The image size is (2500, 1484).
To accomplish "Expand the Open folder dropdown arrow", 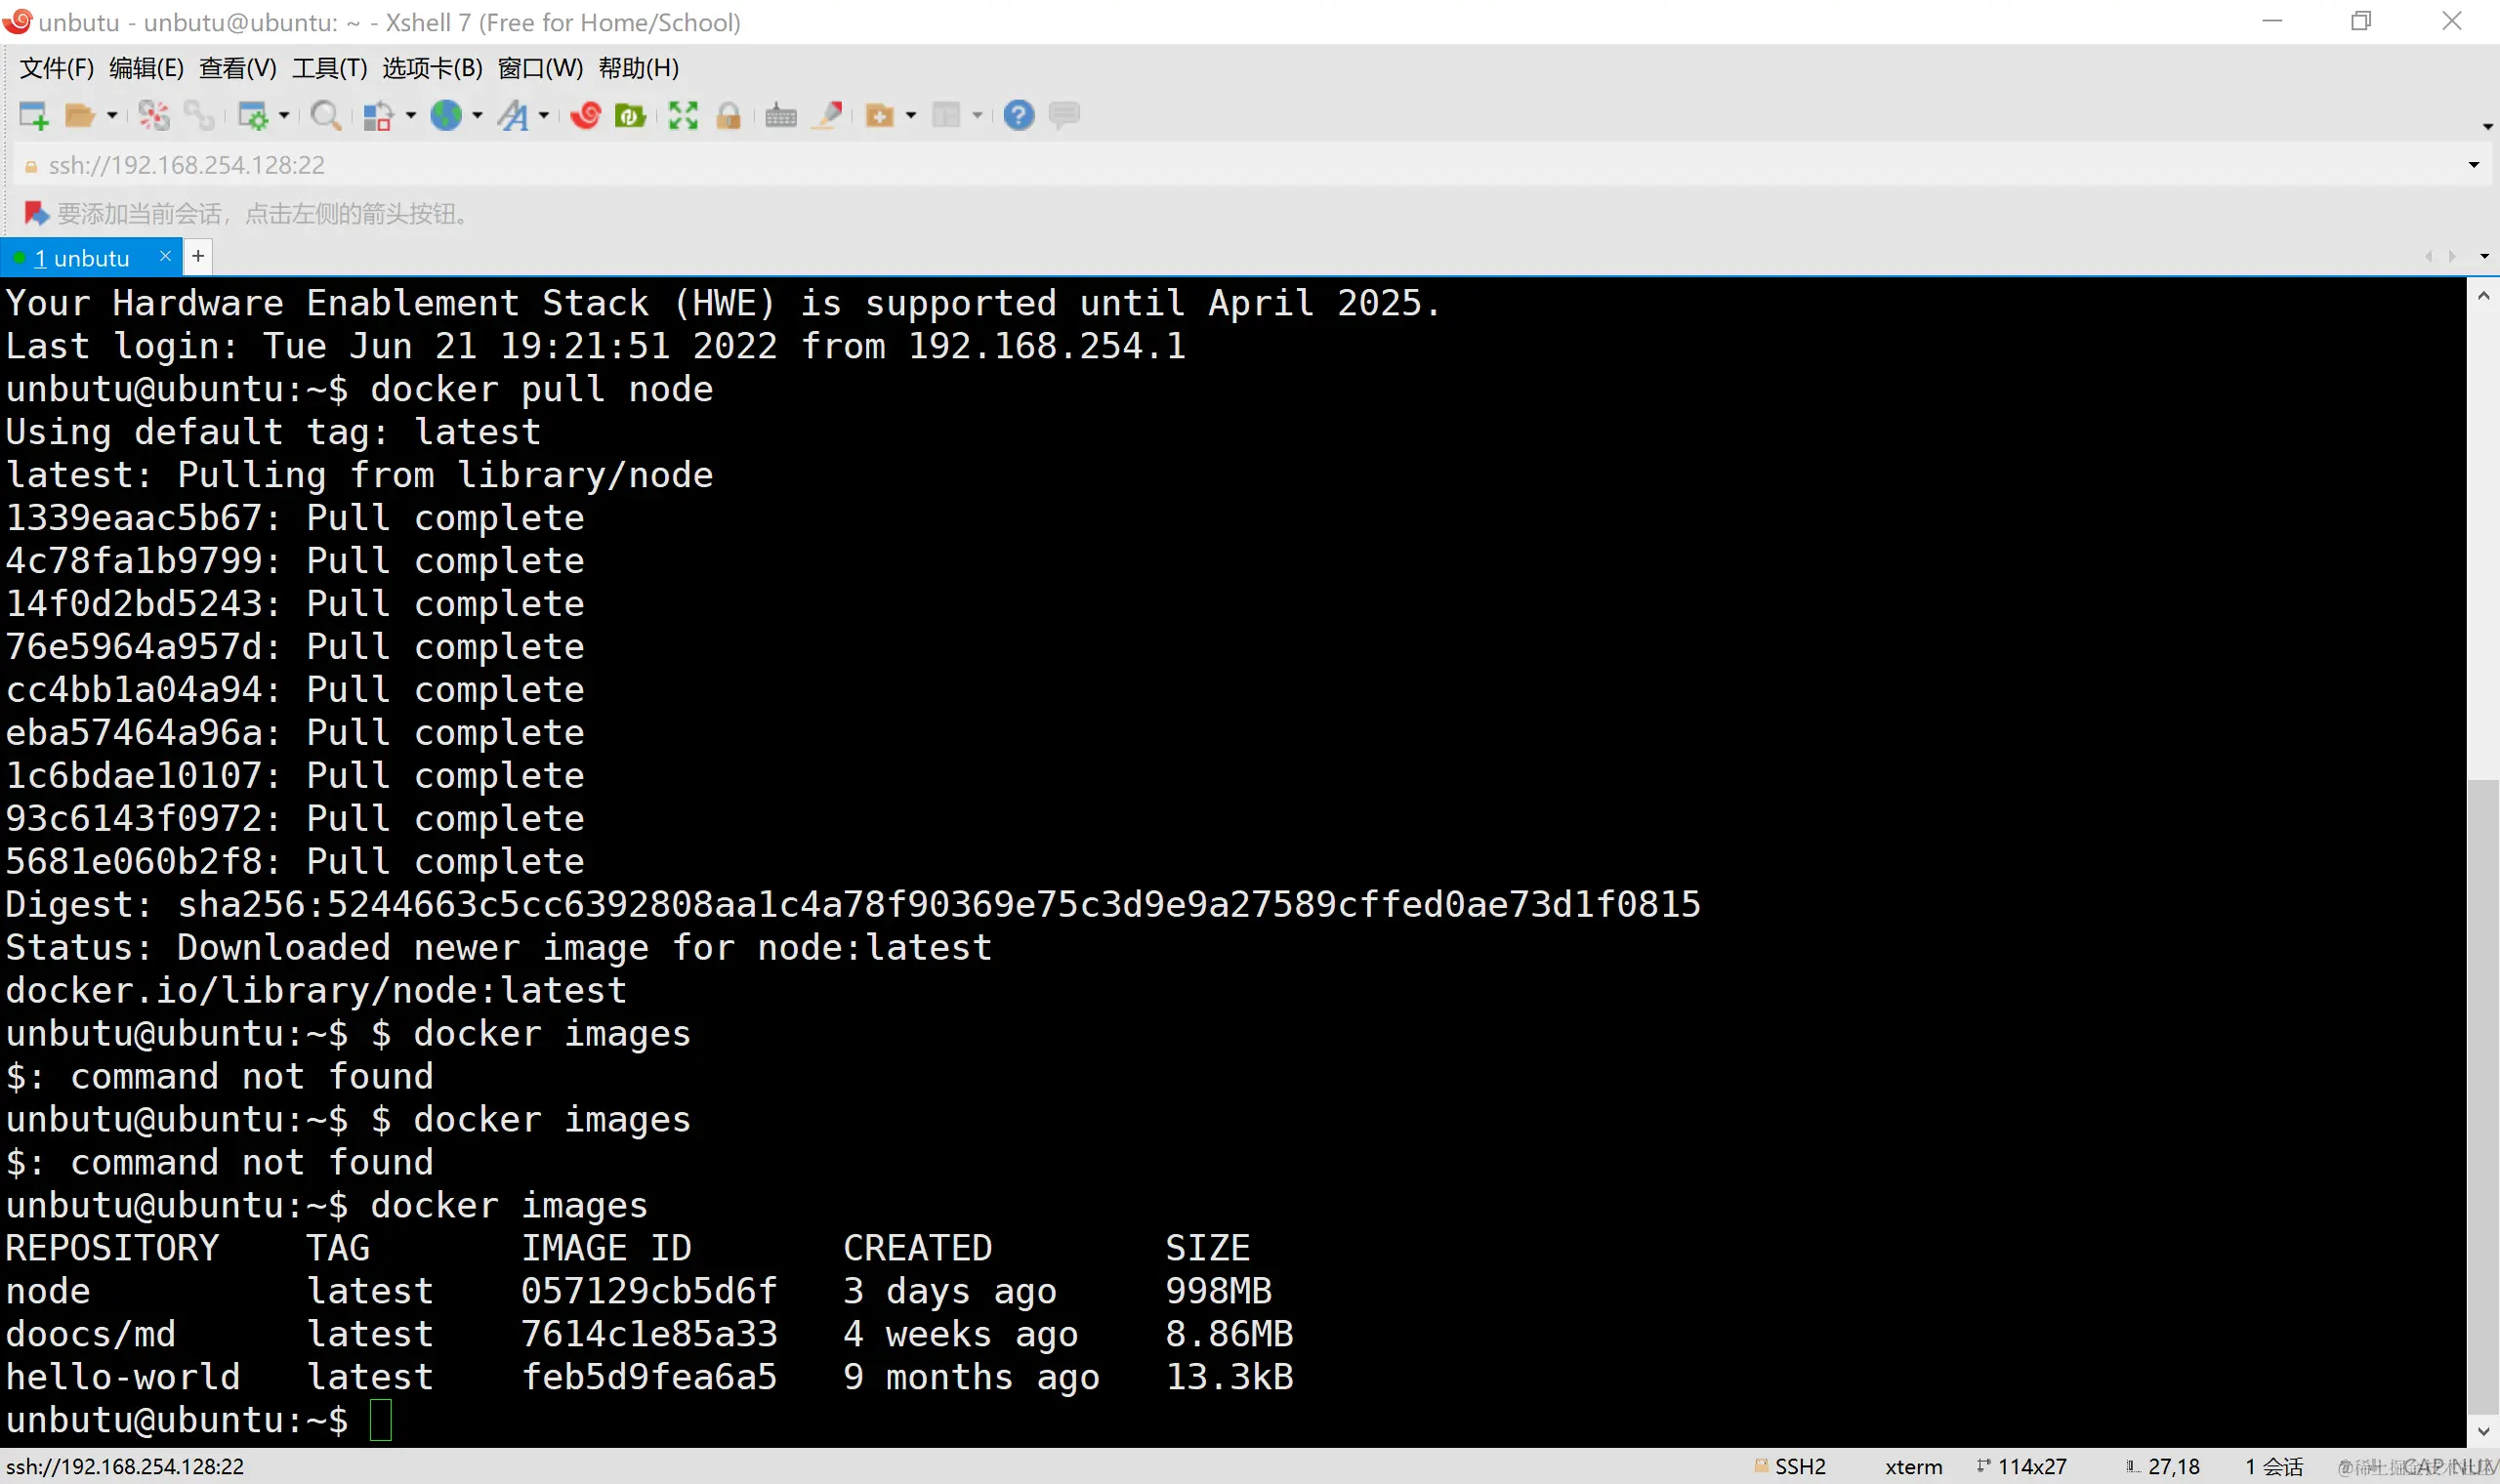I will [x=112, y=116].
